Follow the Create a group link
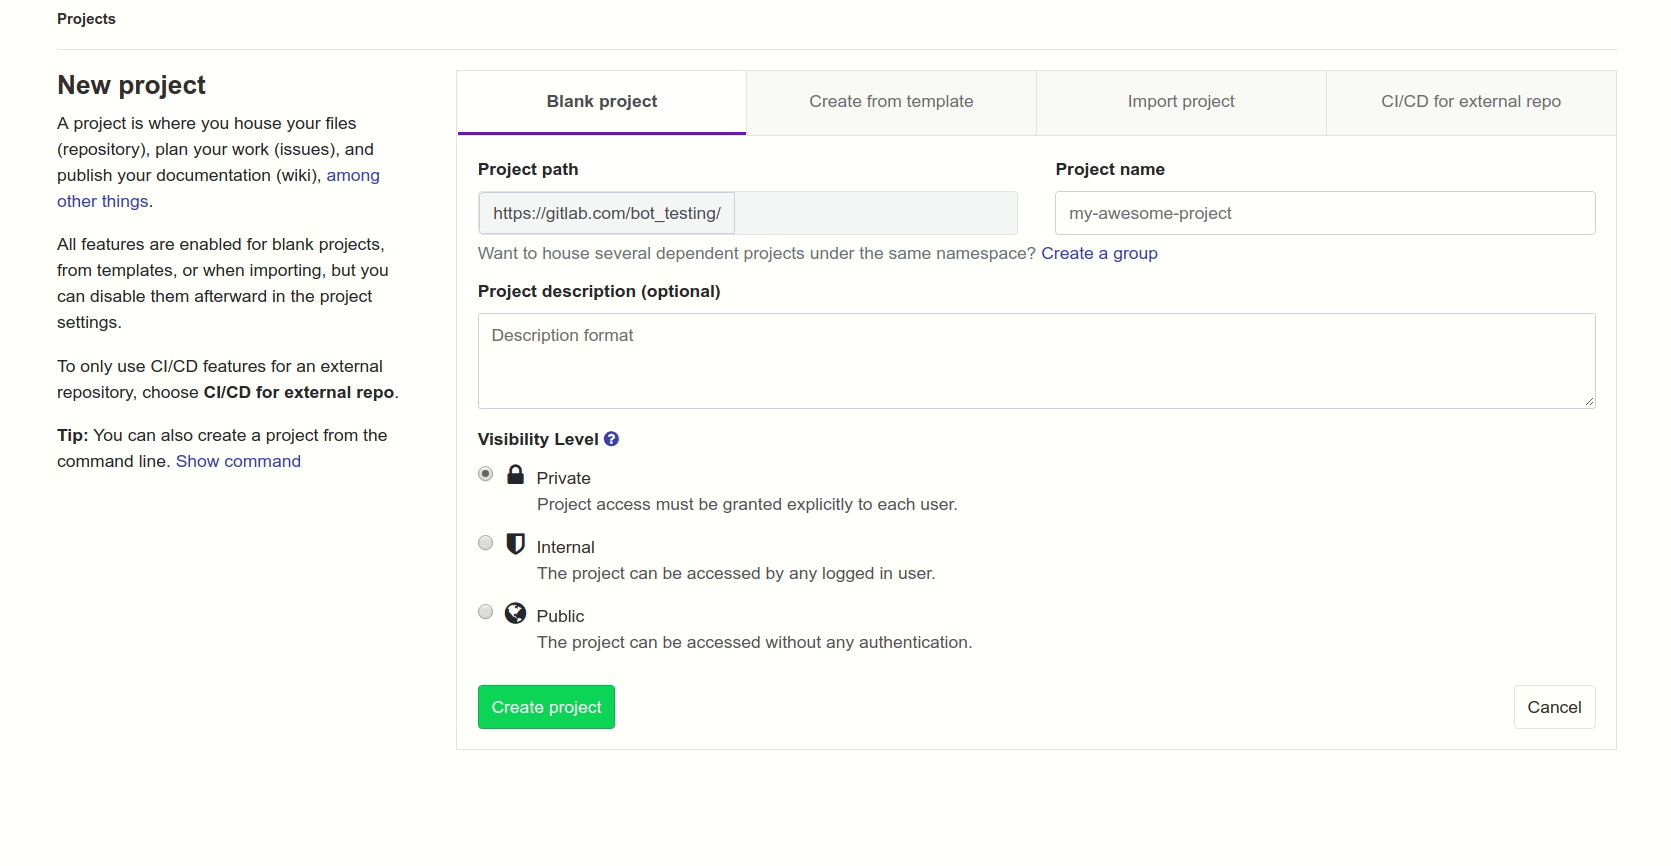 1099,253
